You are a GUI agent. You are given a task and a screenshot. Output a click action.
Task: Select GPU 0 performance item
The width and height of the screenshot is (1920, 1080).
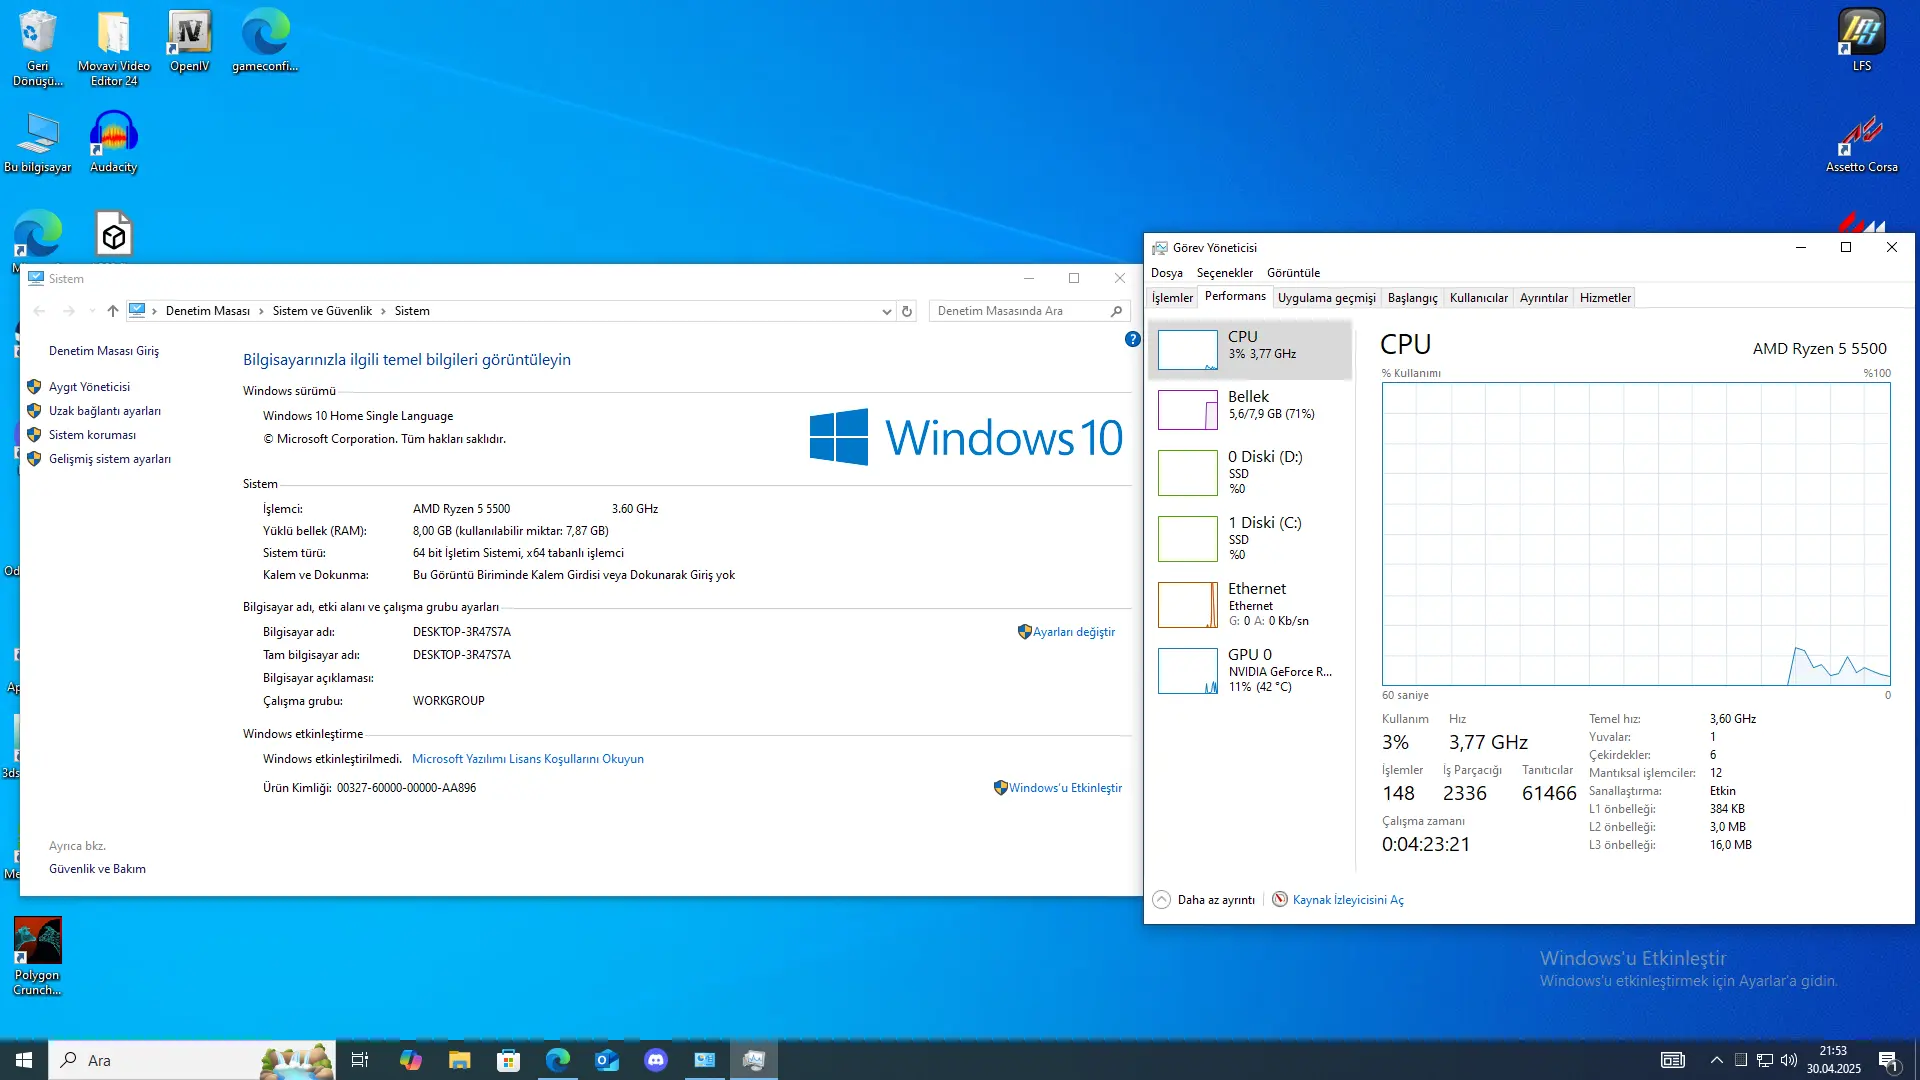tap(1250, 670)
